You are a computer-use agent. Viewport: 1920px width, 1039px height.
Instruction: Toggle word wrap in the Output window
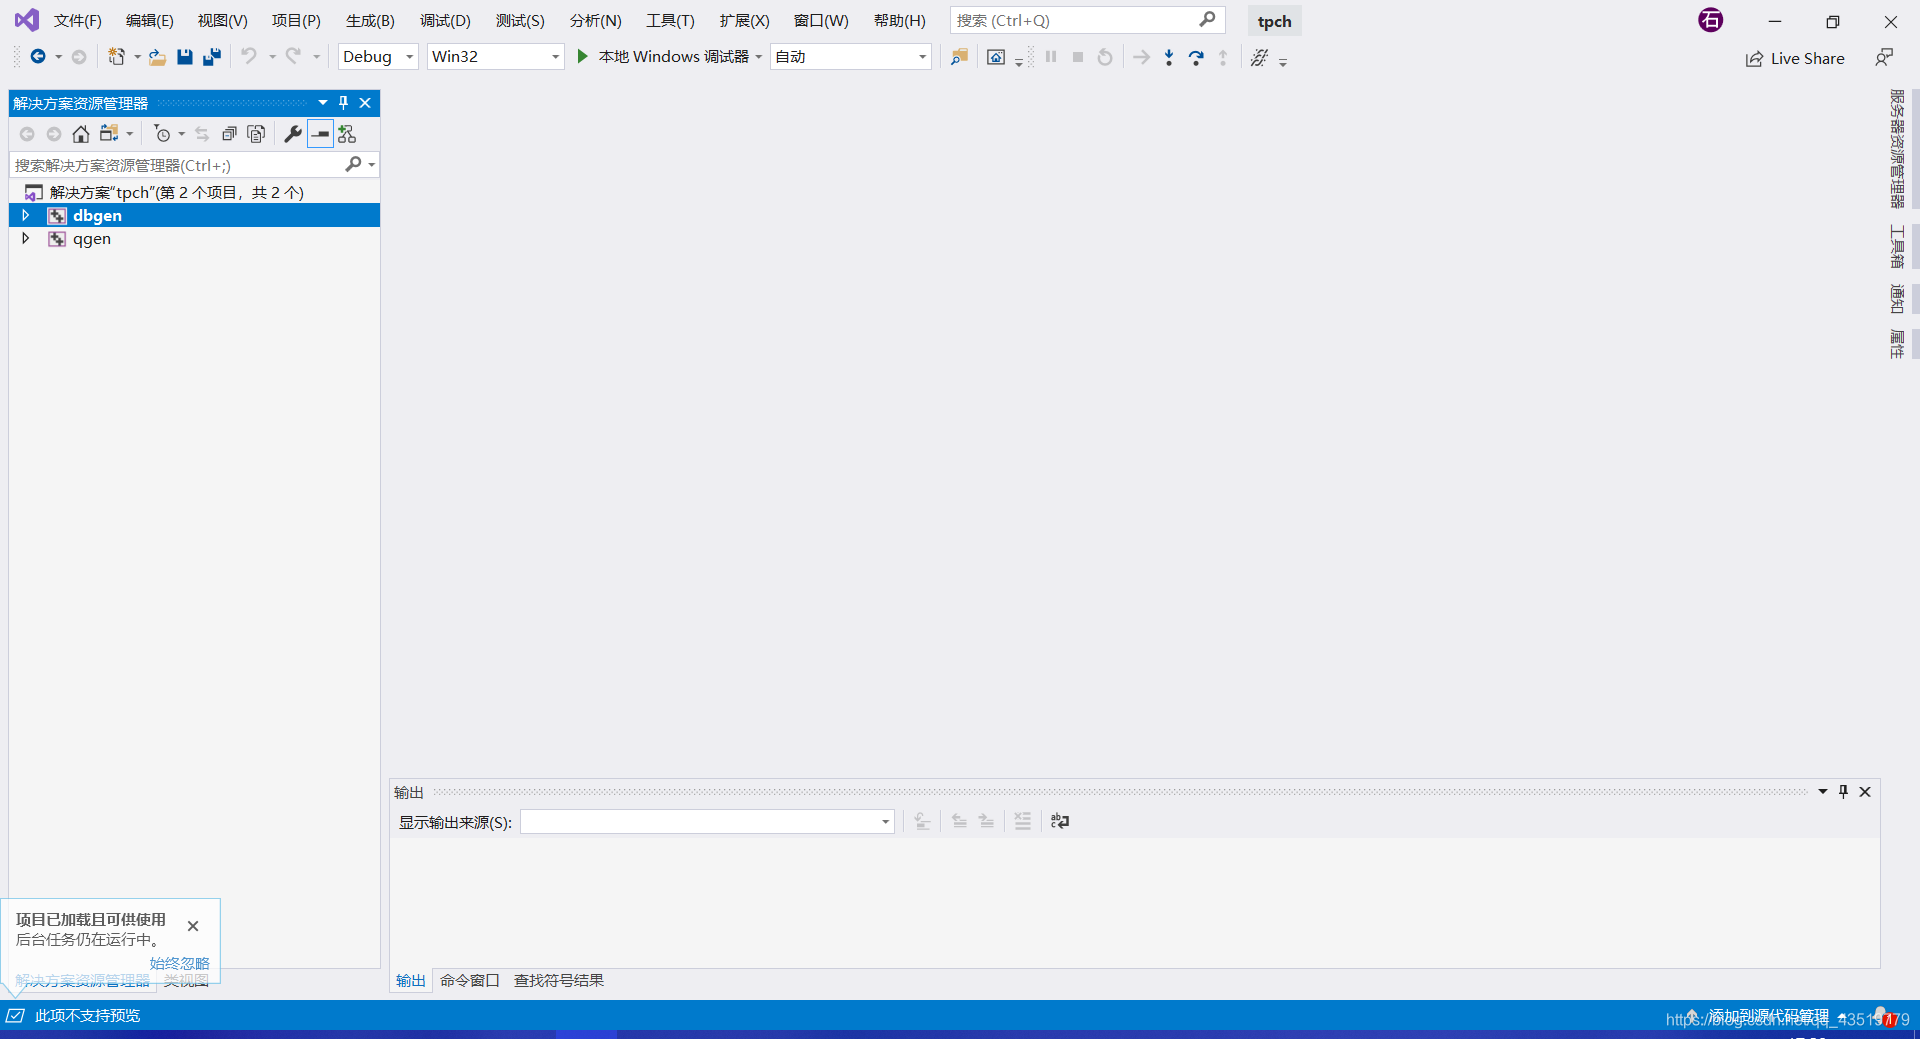(x=1059, y=821)
